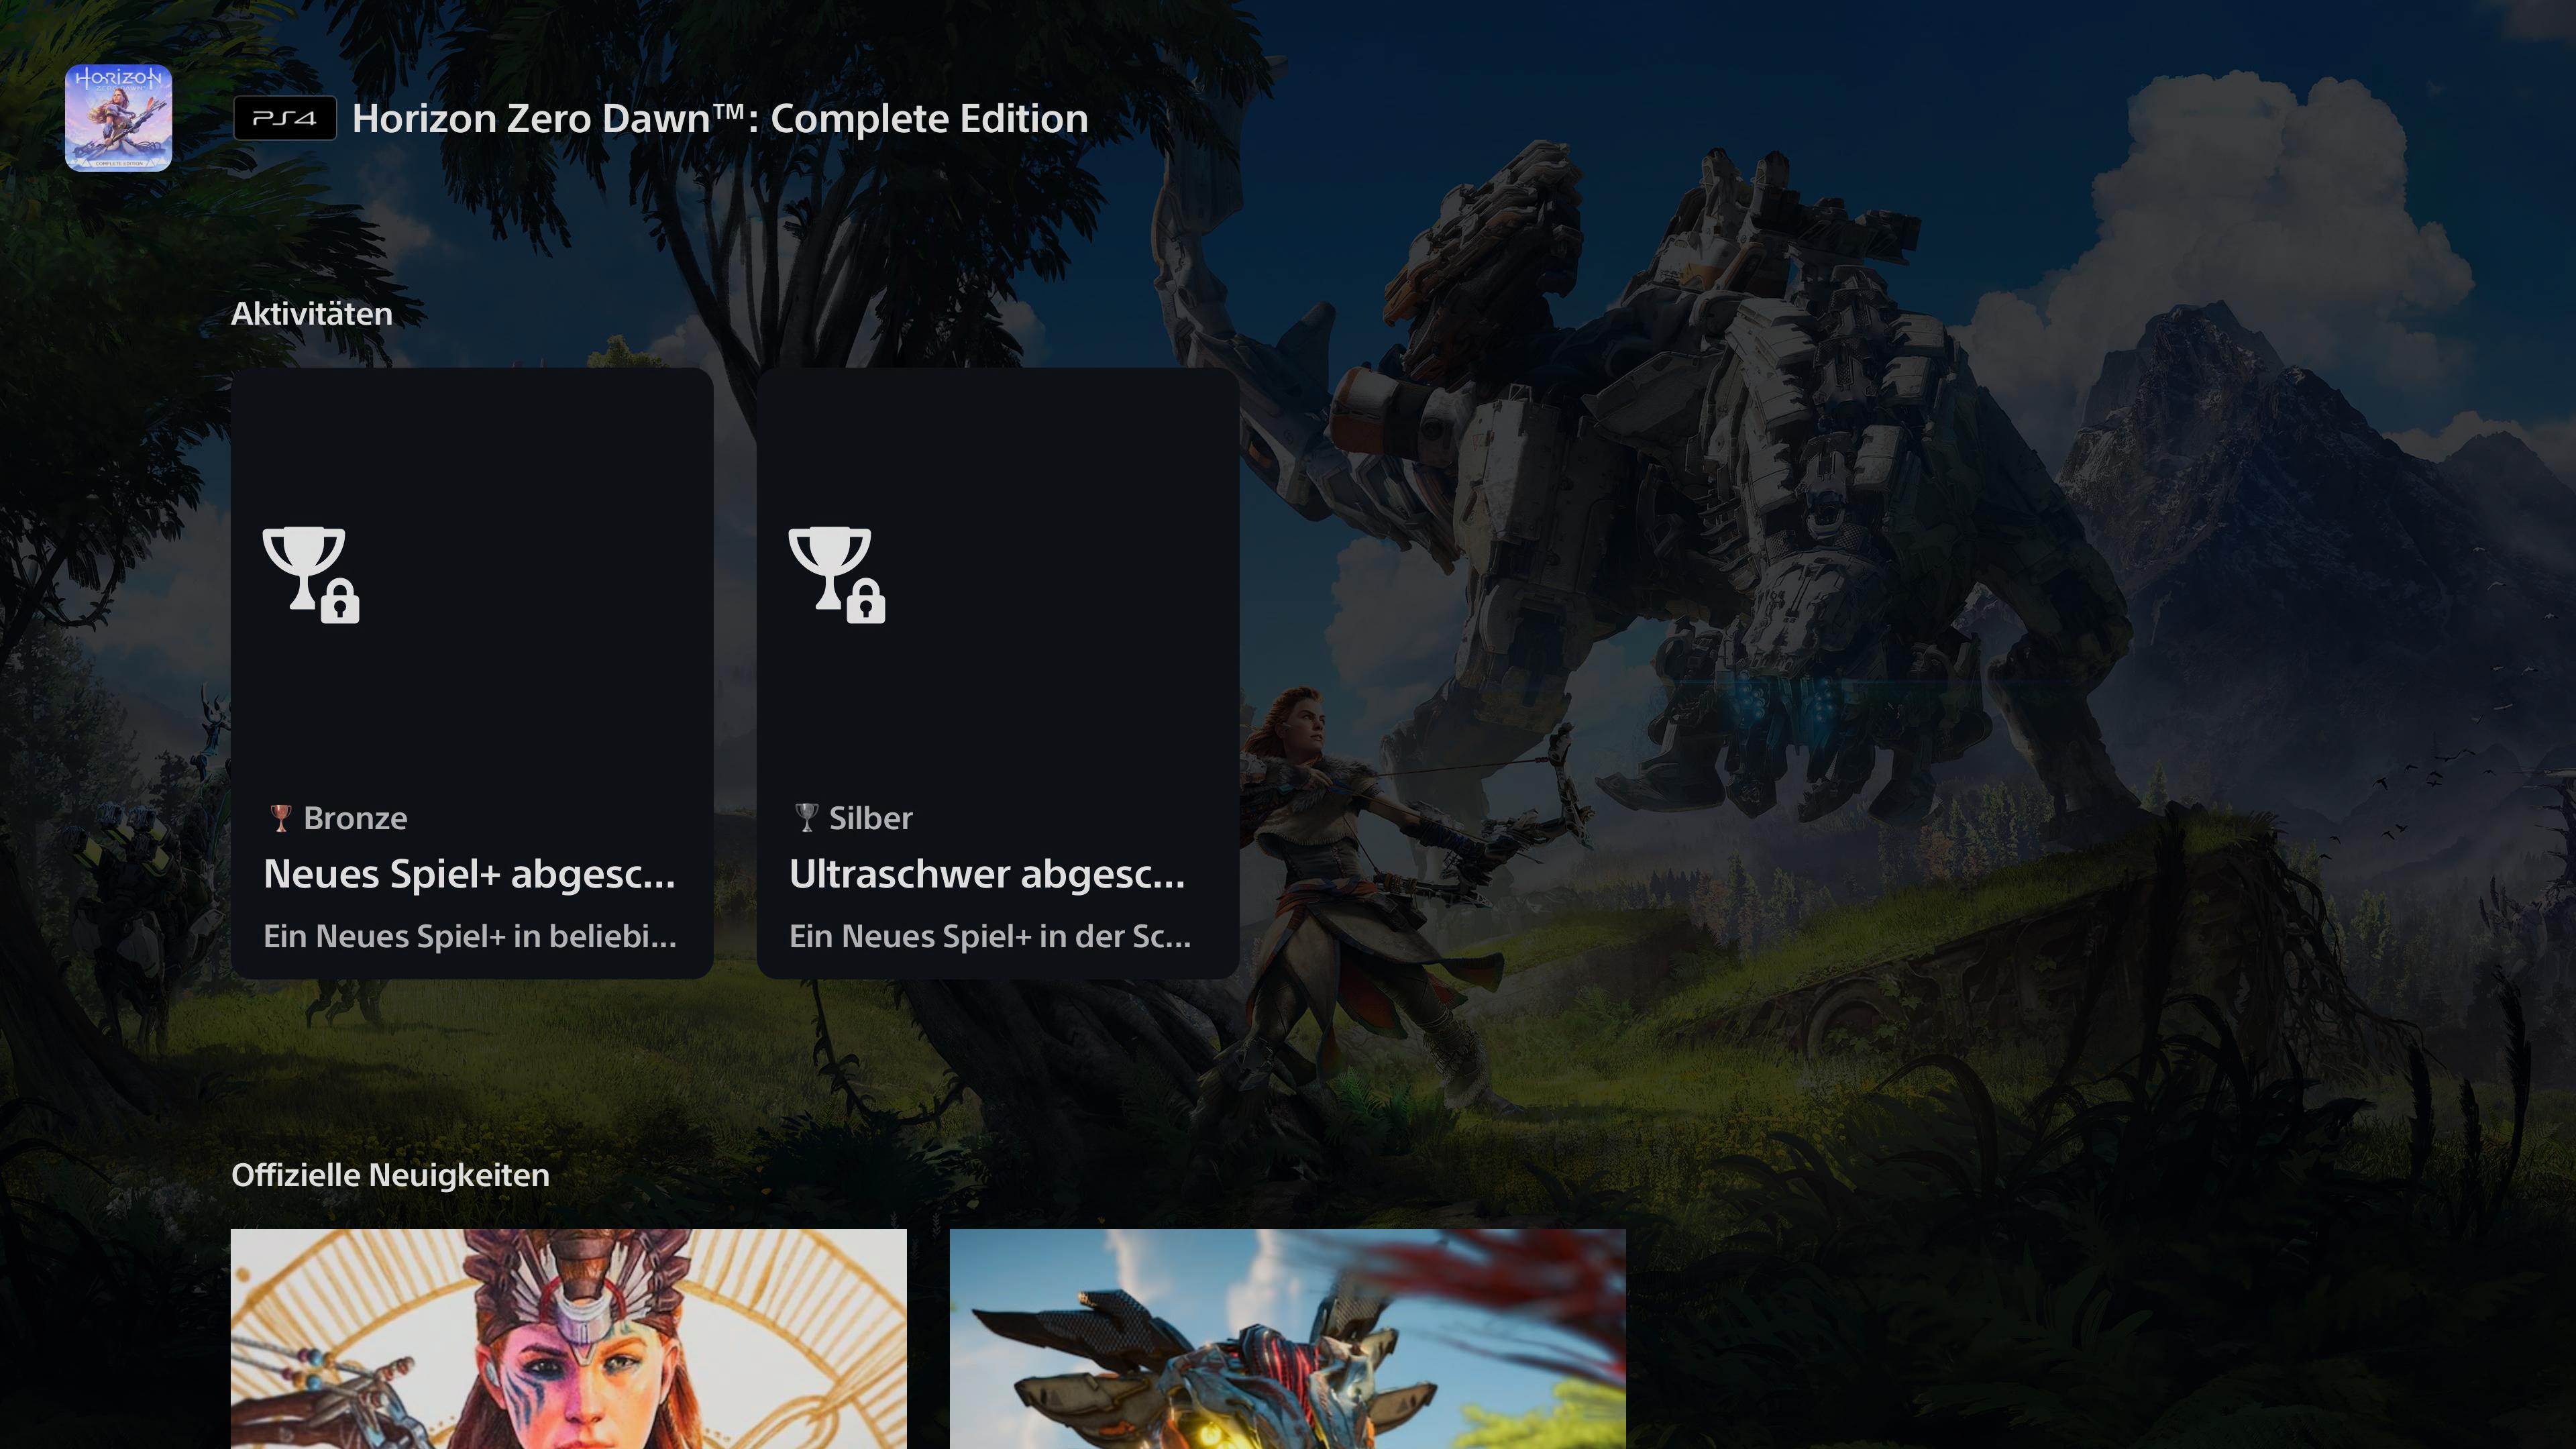Click the game title 'Horizon Zero Dawn™: Complete Edition'
This screenshot has width=2576, height=1449.
(x=720, y=118)
